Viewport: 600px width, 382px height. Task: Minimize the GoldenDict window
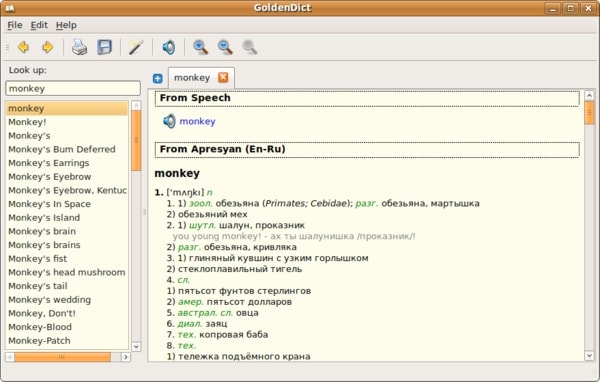[553, 8]
